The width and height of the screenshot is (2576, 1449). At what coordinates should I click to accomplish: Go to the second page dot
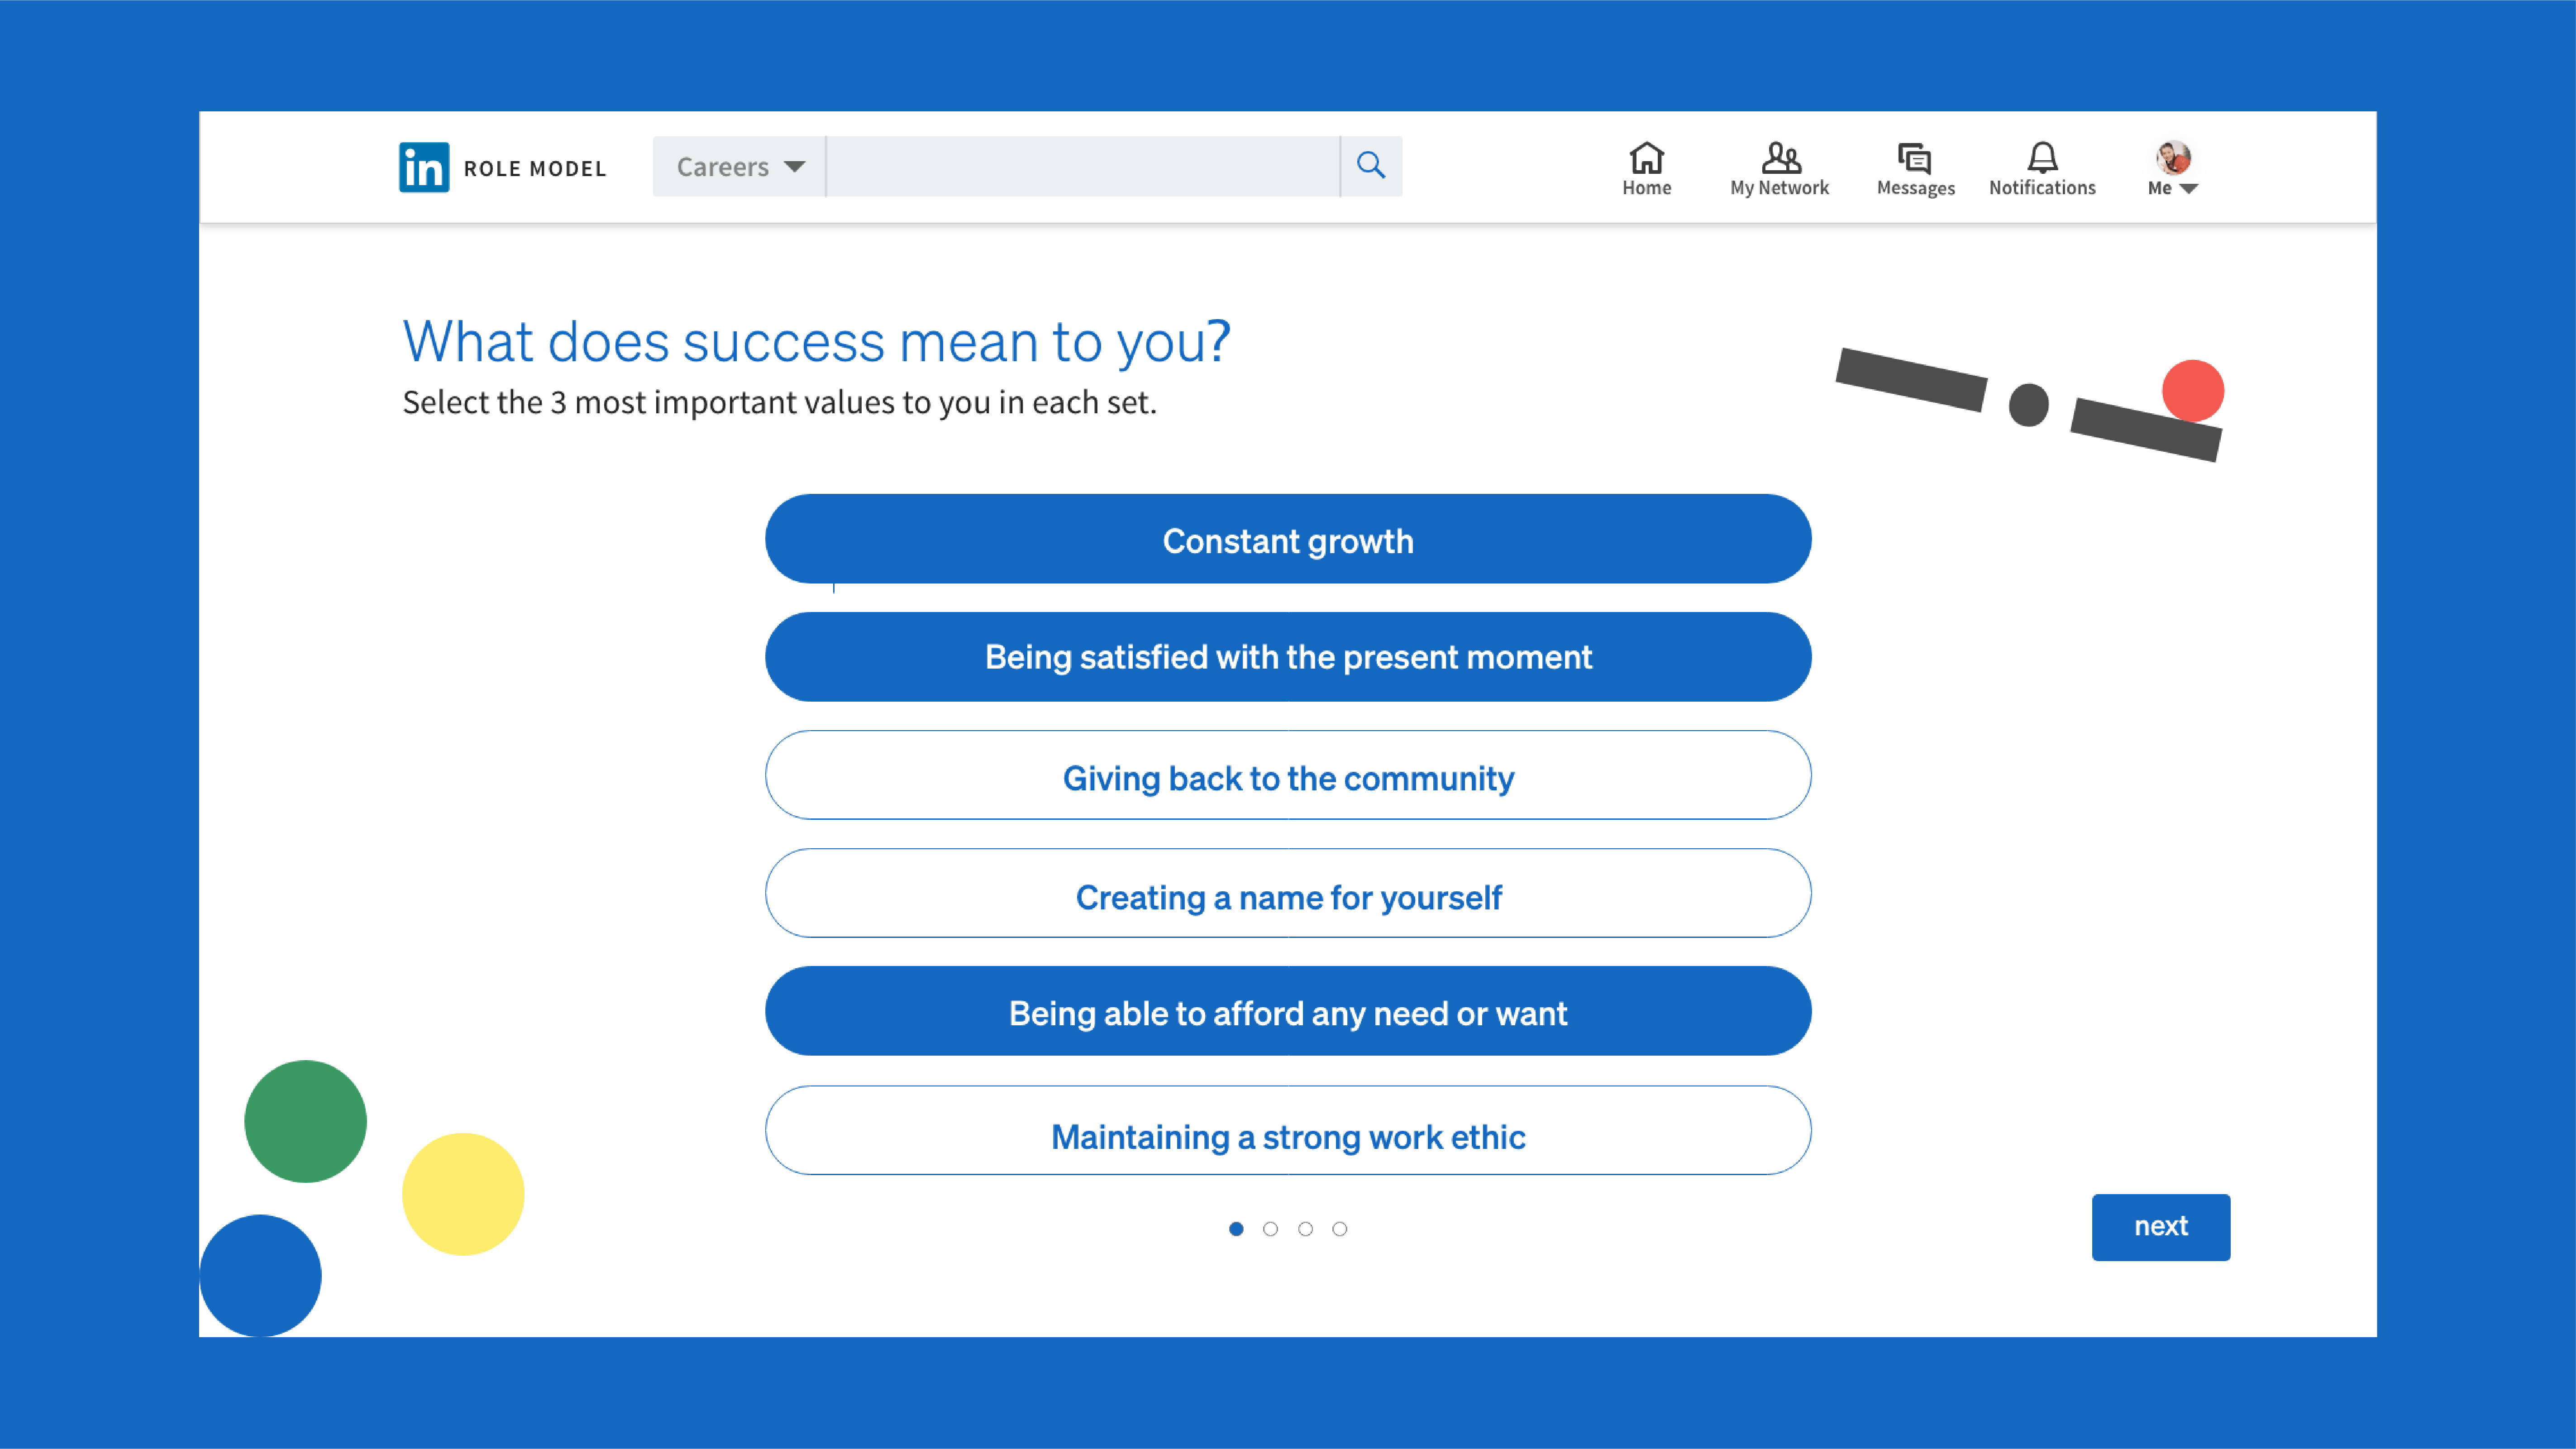click(1270, 1229)
